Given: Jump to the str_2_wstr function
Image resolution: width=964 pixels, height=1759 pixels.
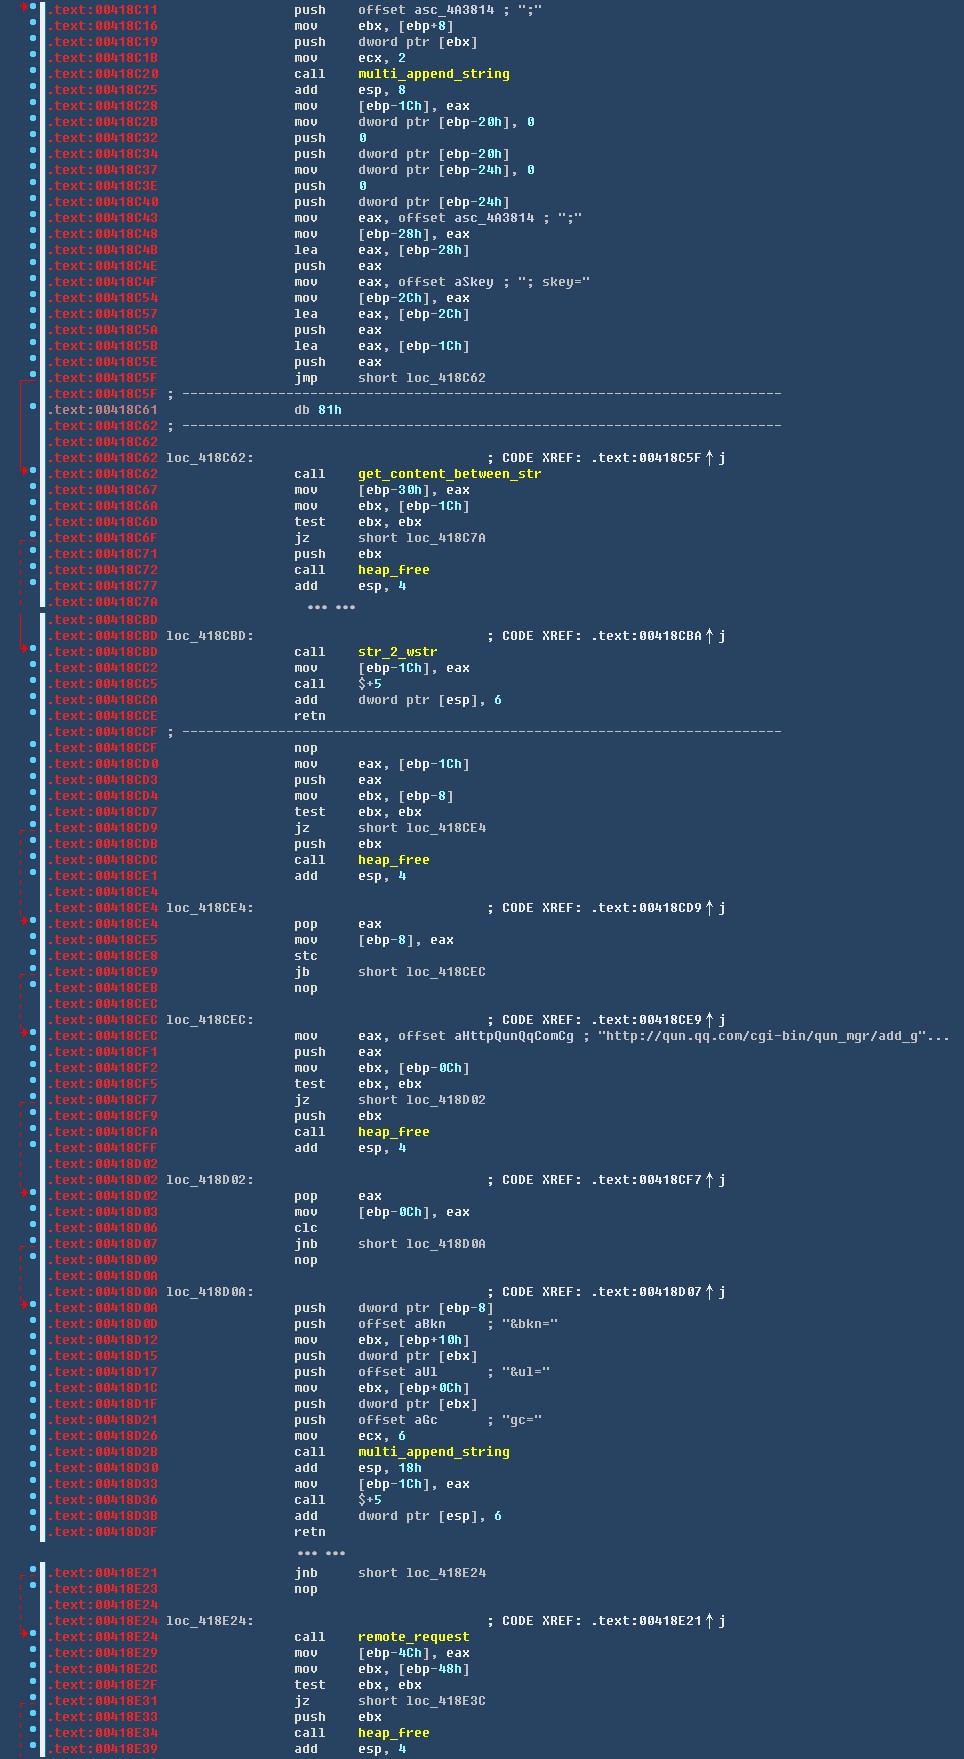Looking at the screenshot, I should [x=397, y=652].
